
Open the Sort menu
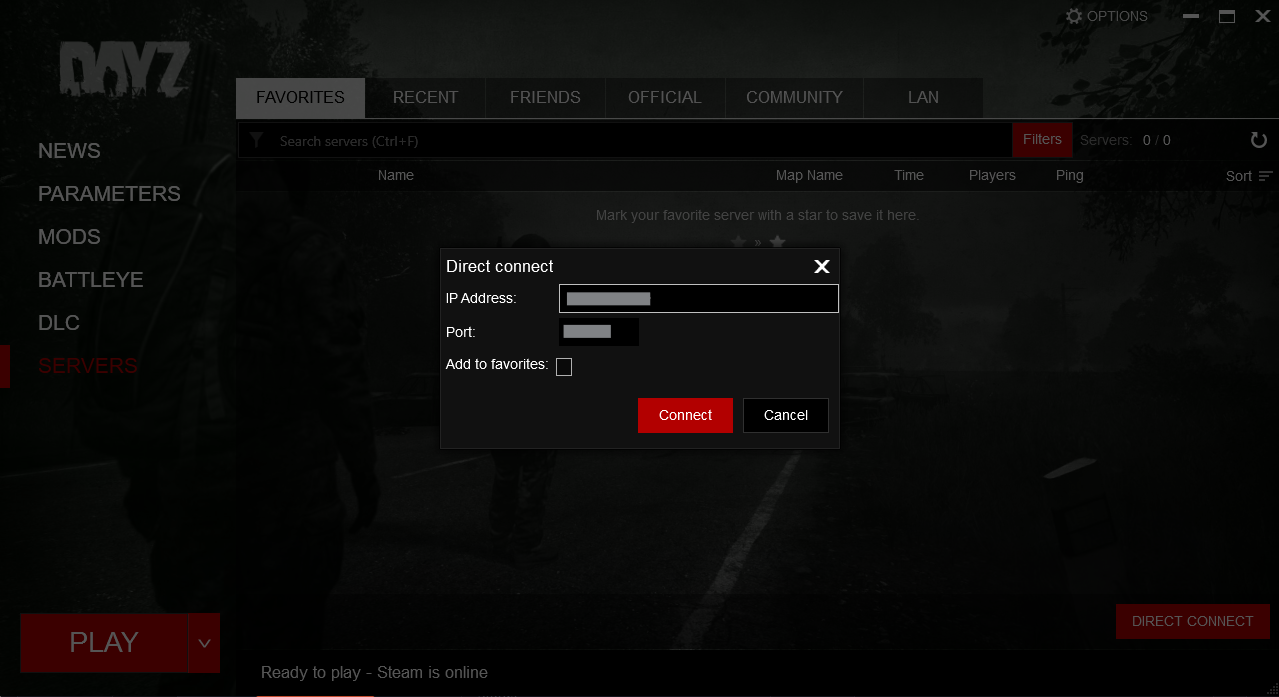click(x=1249, y=176)
